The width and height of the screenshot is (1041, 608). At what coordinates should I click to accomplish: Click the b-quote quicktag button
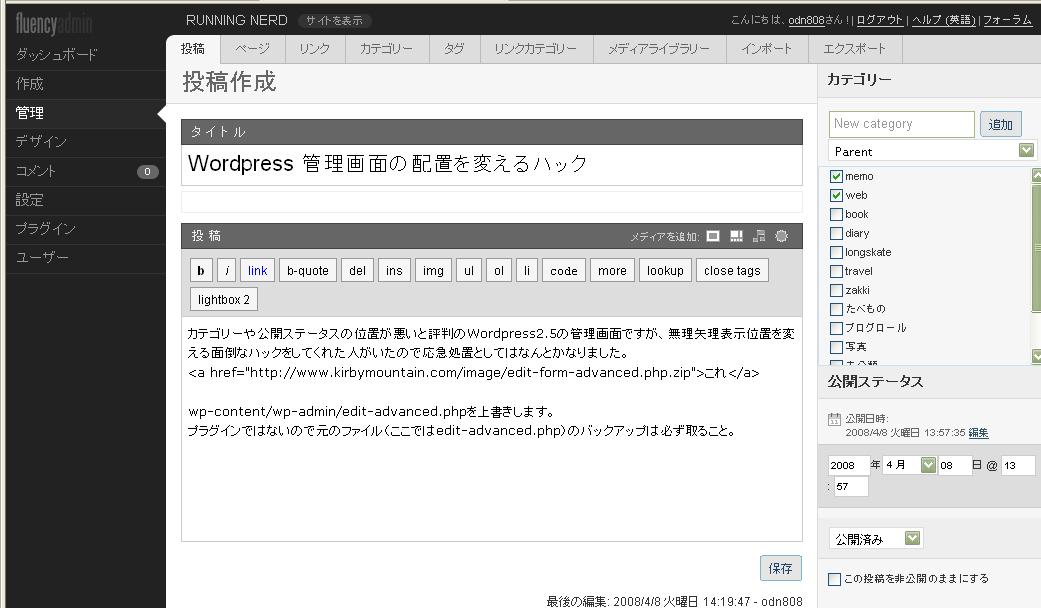308,271
